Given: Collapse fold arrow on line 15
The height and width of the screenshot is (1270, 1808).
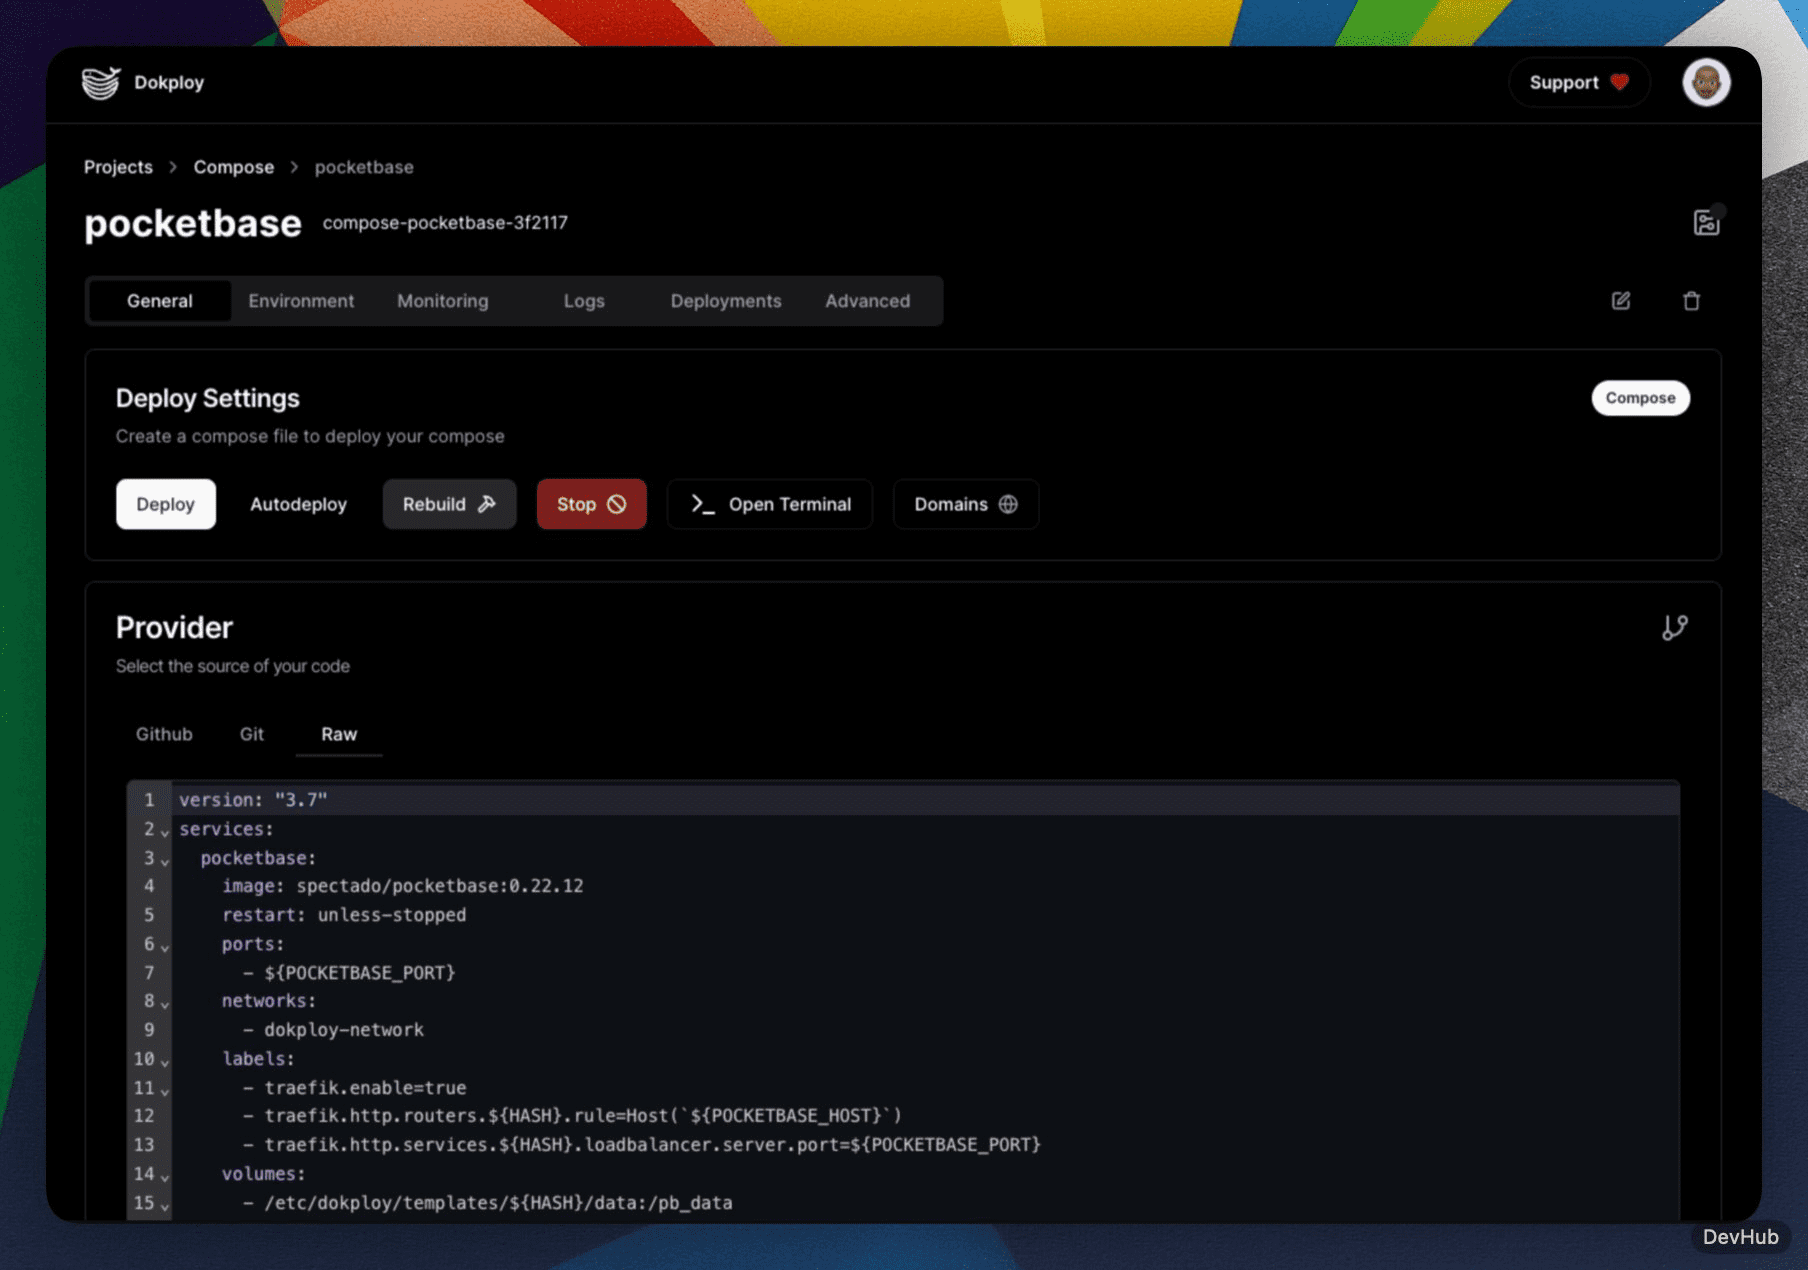Looking at the screenshot, I should point(165,1206).
